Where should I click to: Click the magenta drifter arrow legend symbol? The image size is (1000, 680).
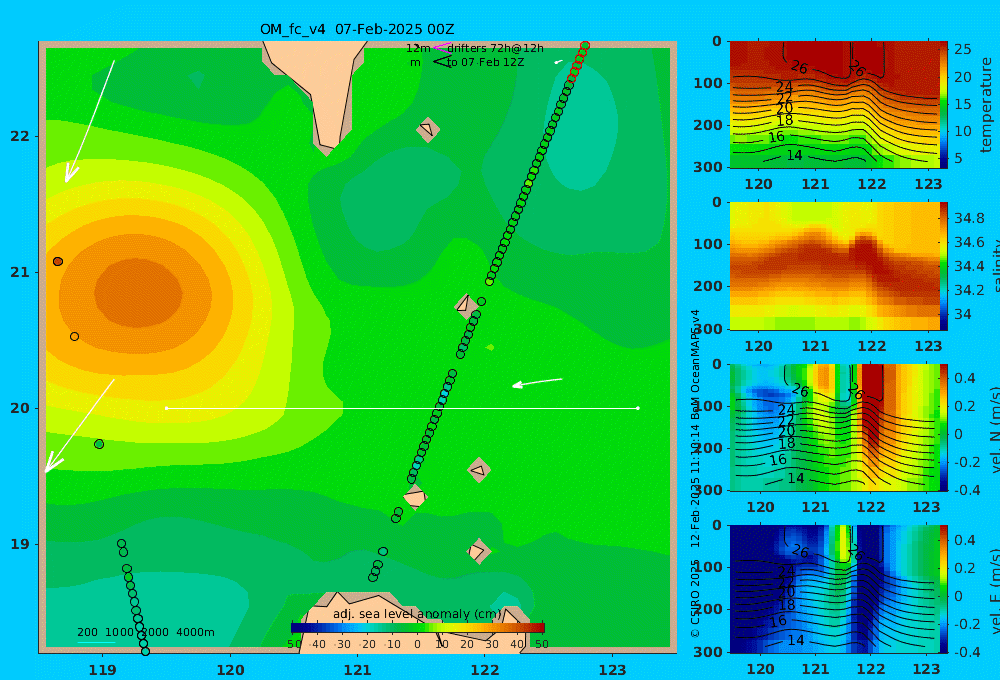point(441,47)
